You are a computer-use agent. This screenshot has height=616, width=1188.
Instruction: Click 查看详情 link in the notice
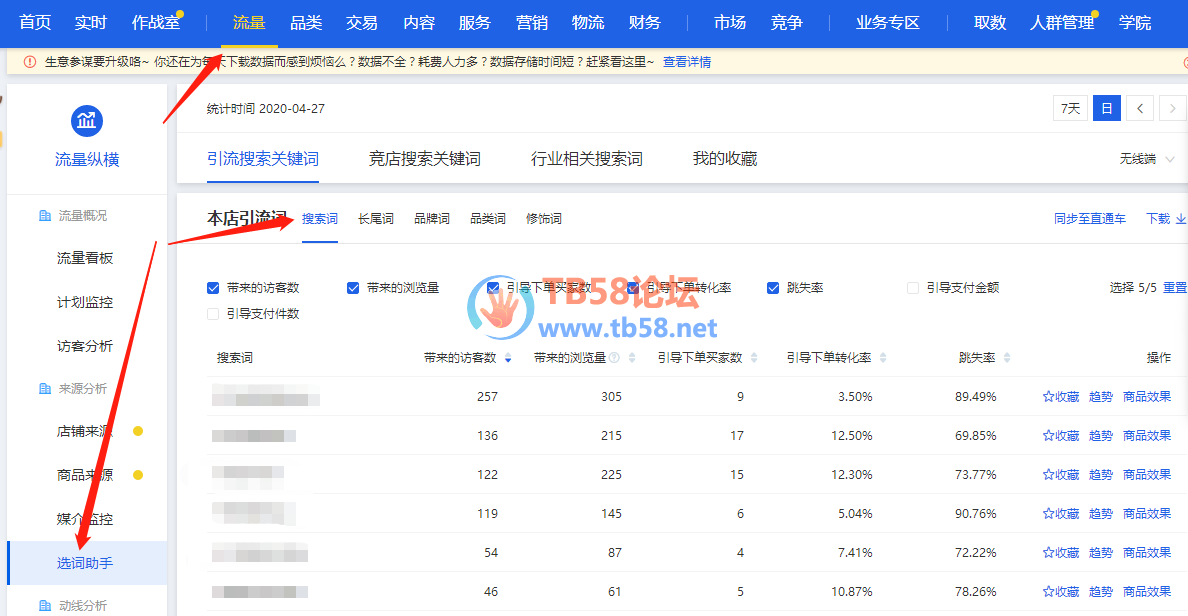(x=687, y=62)
